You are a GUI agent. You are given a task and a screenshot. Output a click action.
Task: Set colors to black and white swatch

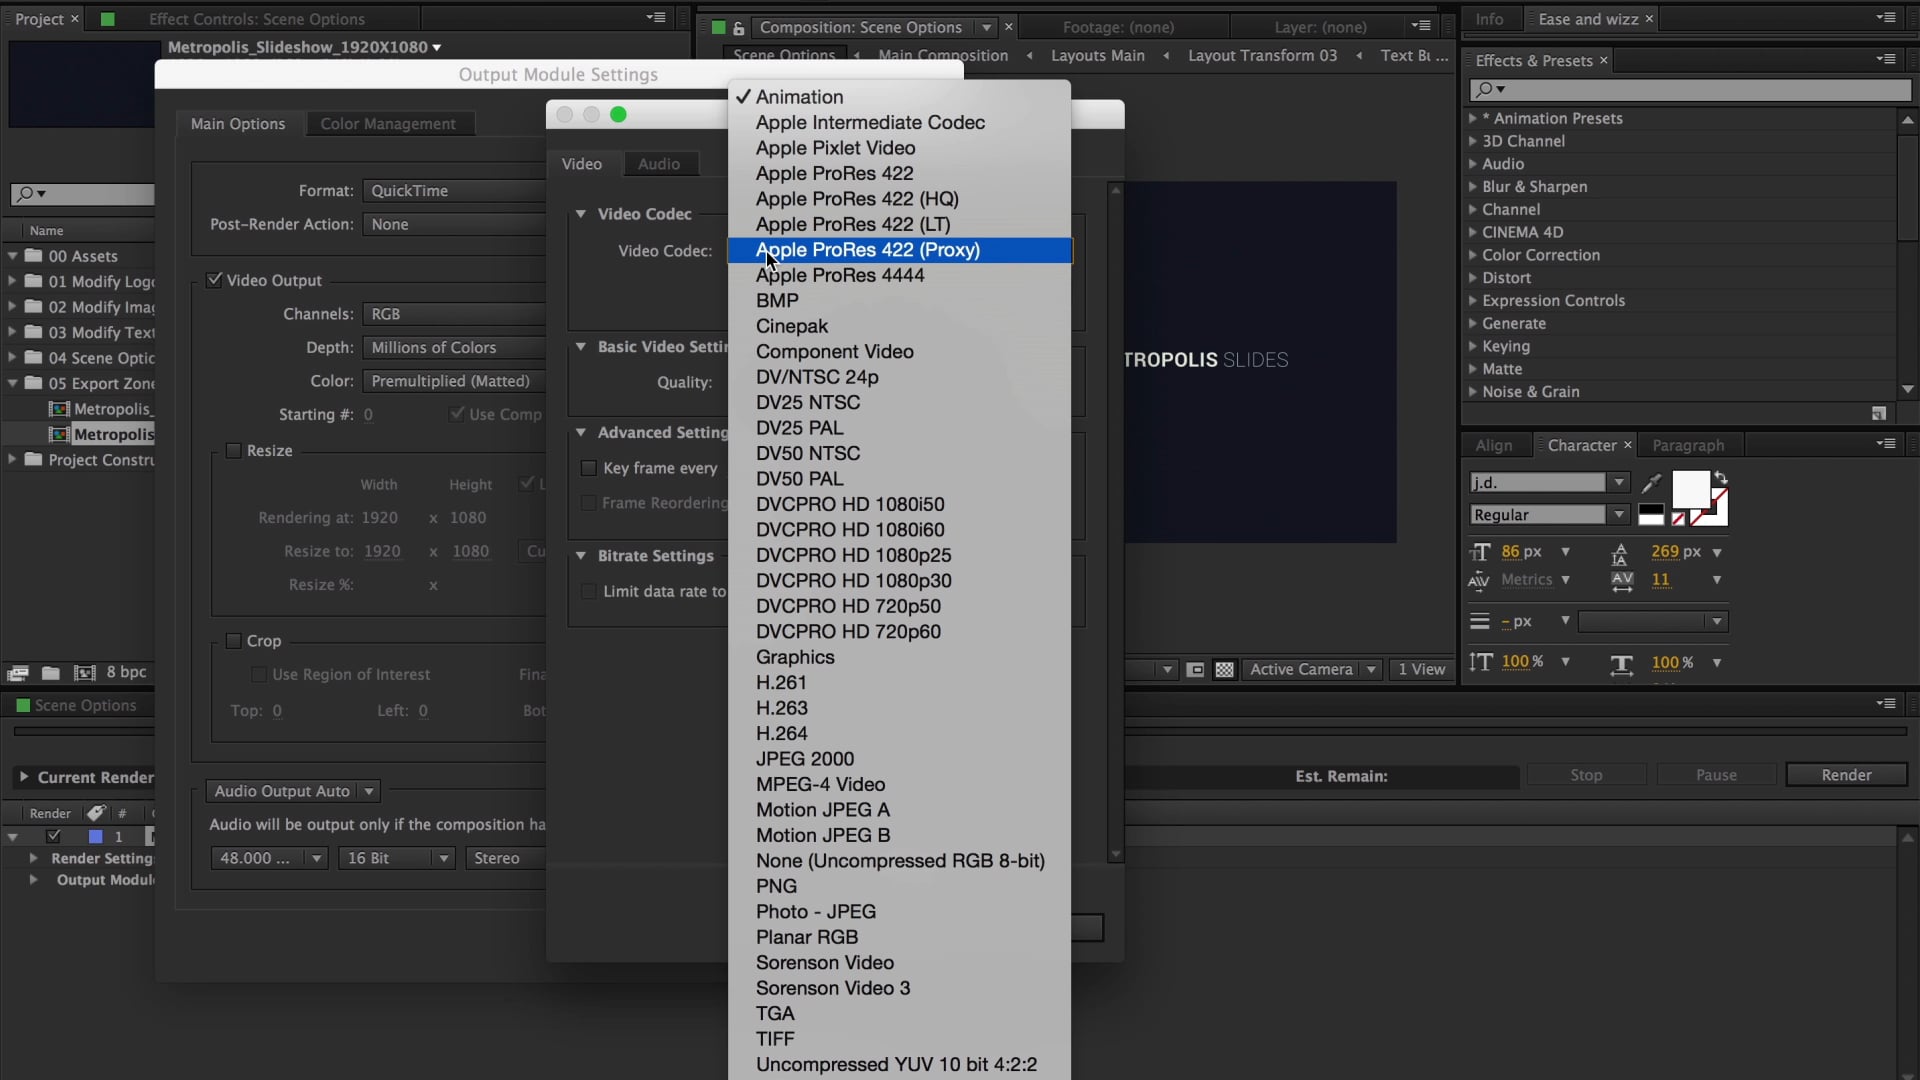tap(1651, 515)
